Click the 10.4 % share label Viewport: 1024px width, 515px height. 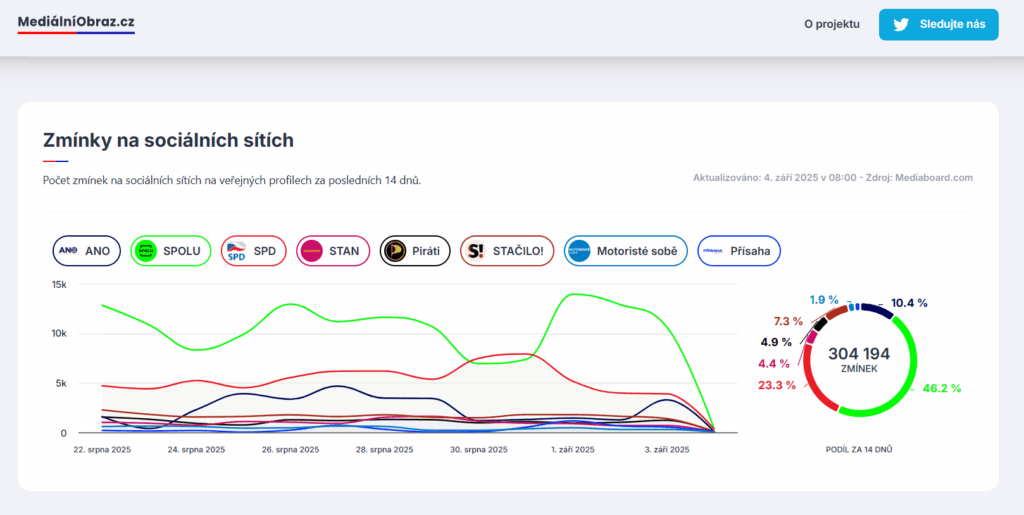(909, 302)
